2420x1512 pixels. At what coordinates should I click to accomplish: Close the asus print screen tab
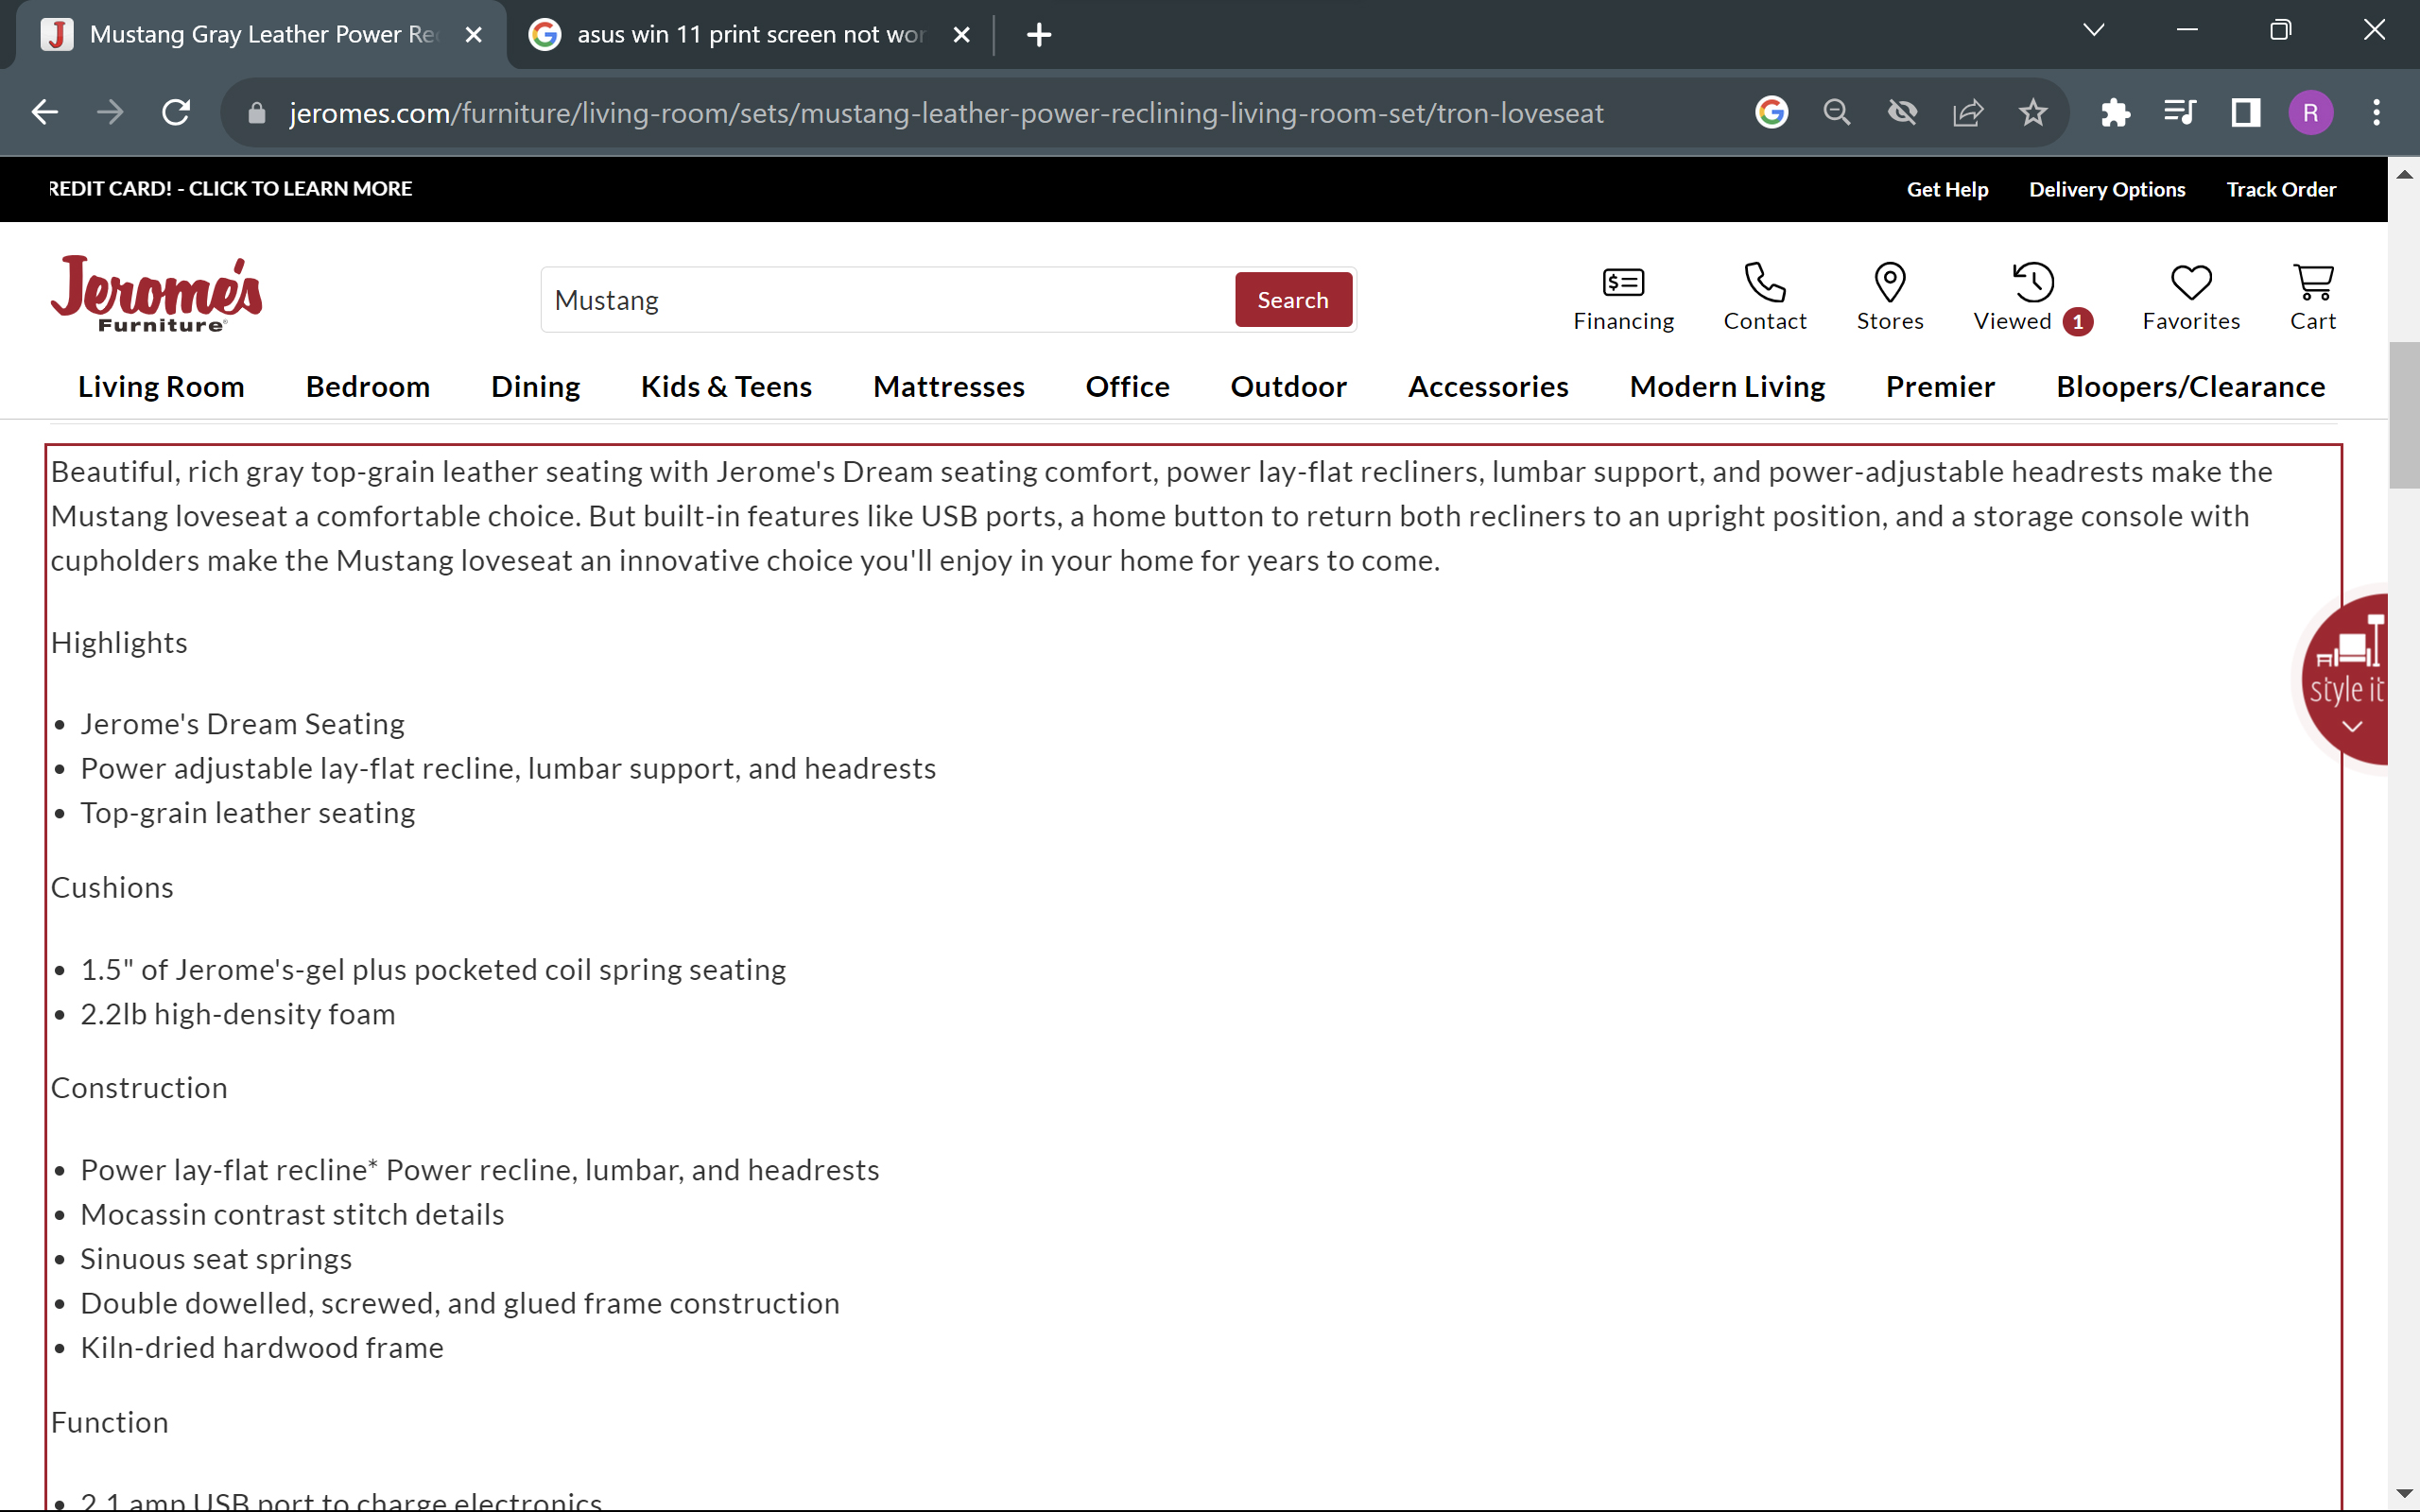pos(962,35)
